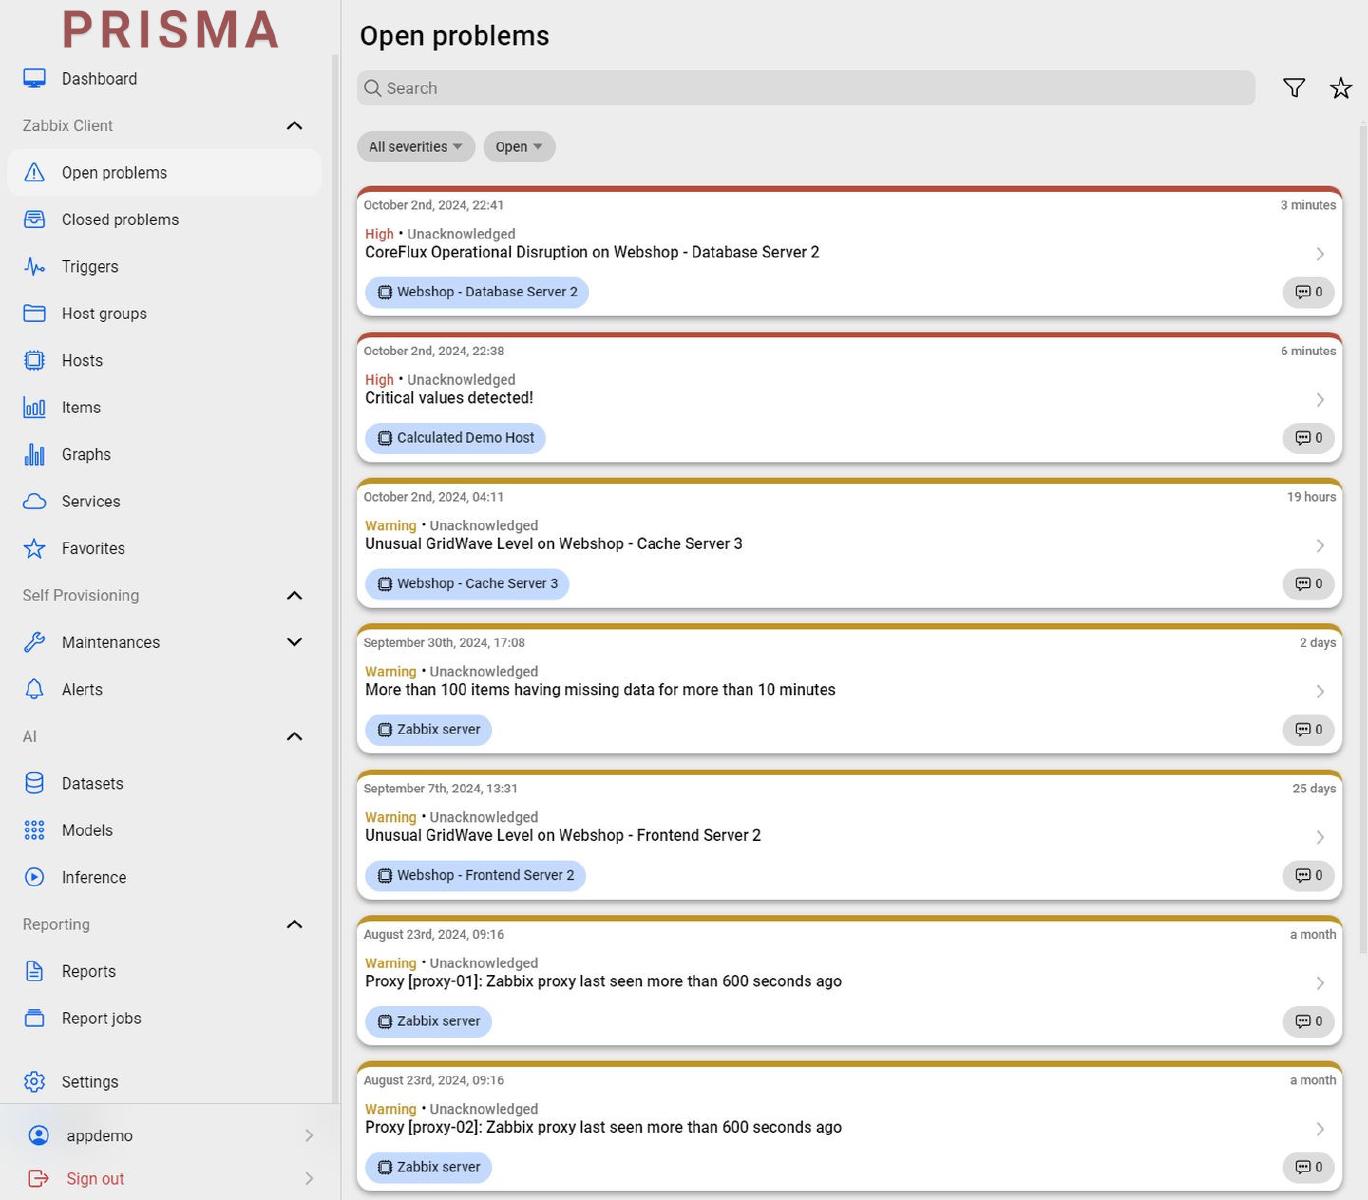The height and width of the screenshot is (1200, 1368).
Task: Toggle the favorites star next to search
Action: (x=1340, y=88)
